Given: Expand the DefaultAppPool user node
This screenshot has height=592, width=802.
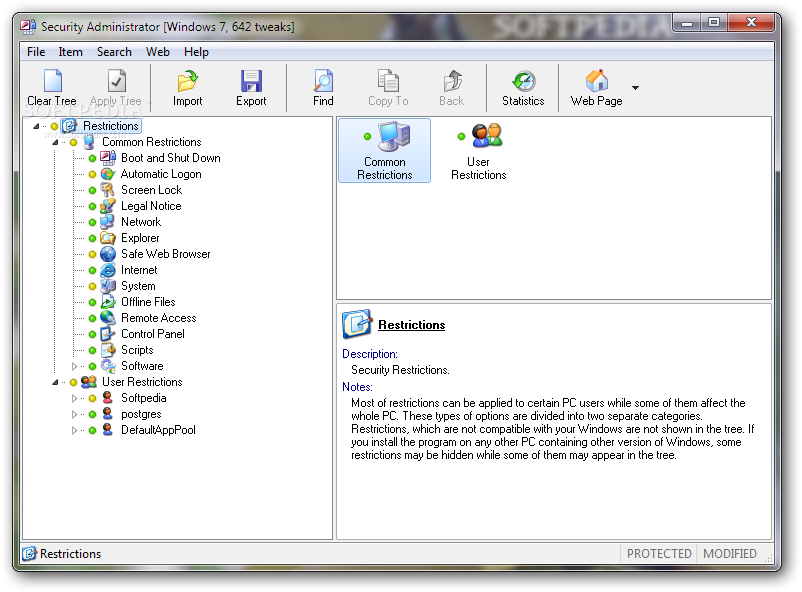Looking at the screenshot, I should [74, 430].
